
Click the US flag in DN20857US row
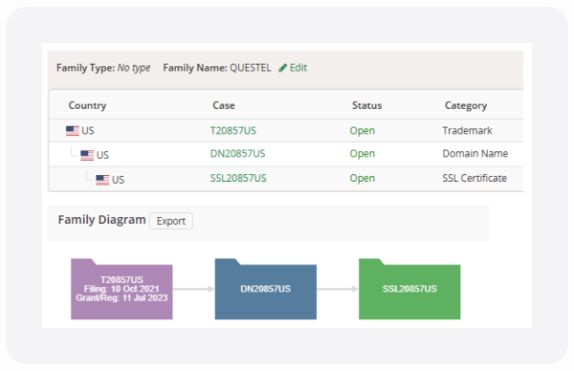coord(87,155)
